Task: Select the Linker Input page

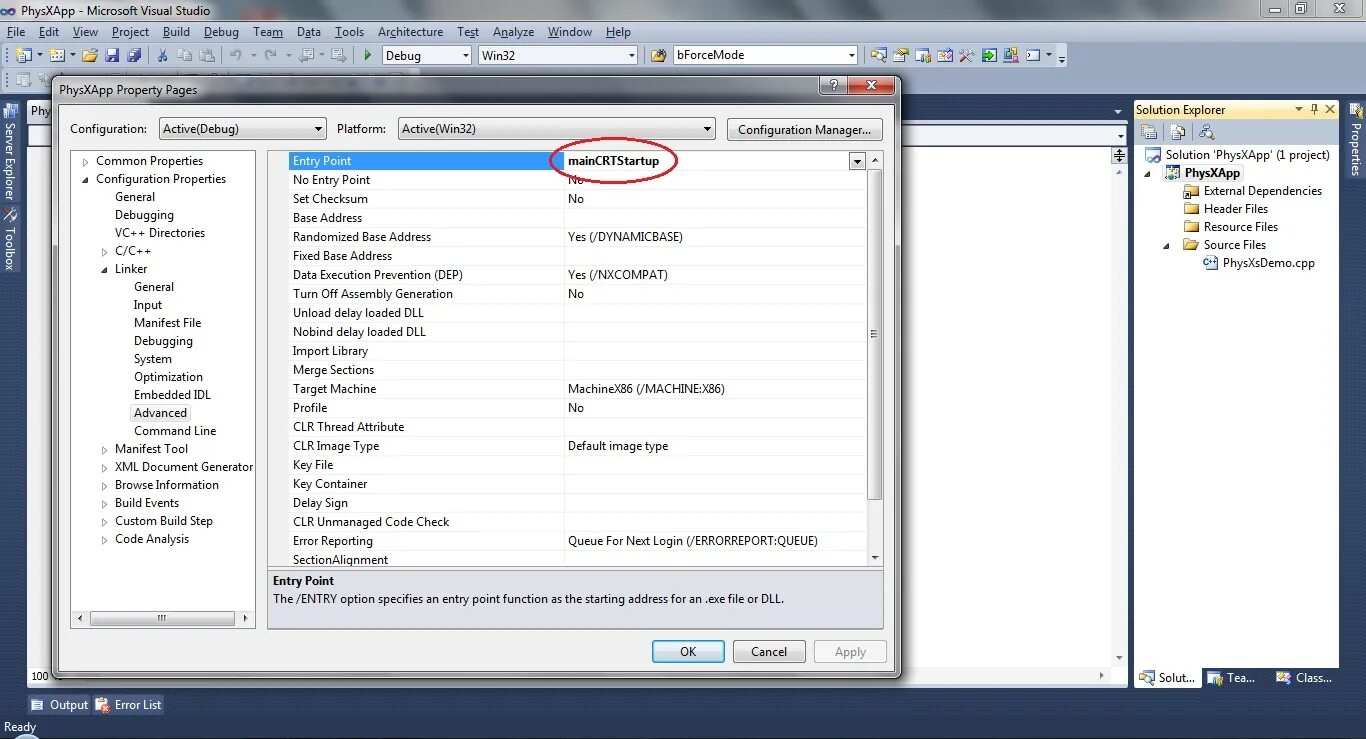Action: [148, 305]
